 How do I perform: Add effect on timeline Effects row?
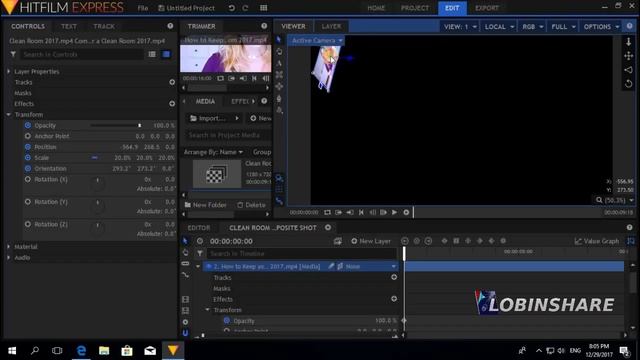coord(394,299)
